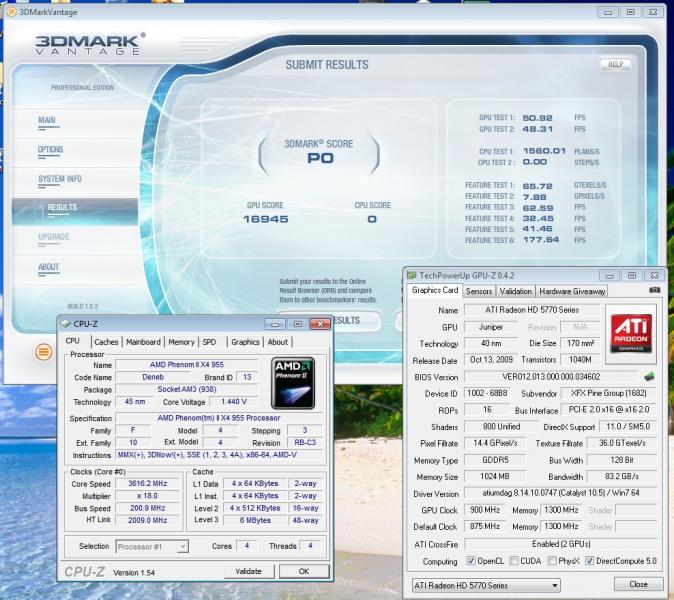Click the Instructions field in CPU-Z
This screenshot has height=600, width=674.
(x=219, y=455)
